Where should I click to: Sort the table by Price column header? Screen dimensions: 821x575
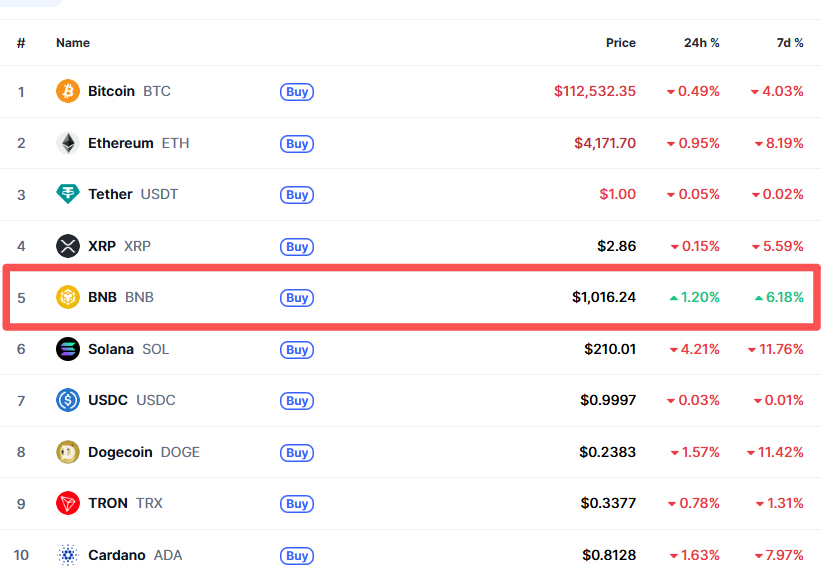tap(620, 43)
